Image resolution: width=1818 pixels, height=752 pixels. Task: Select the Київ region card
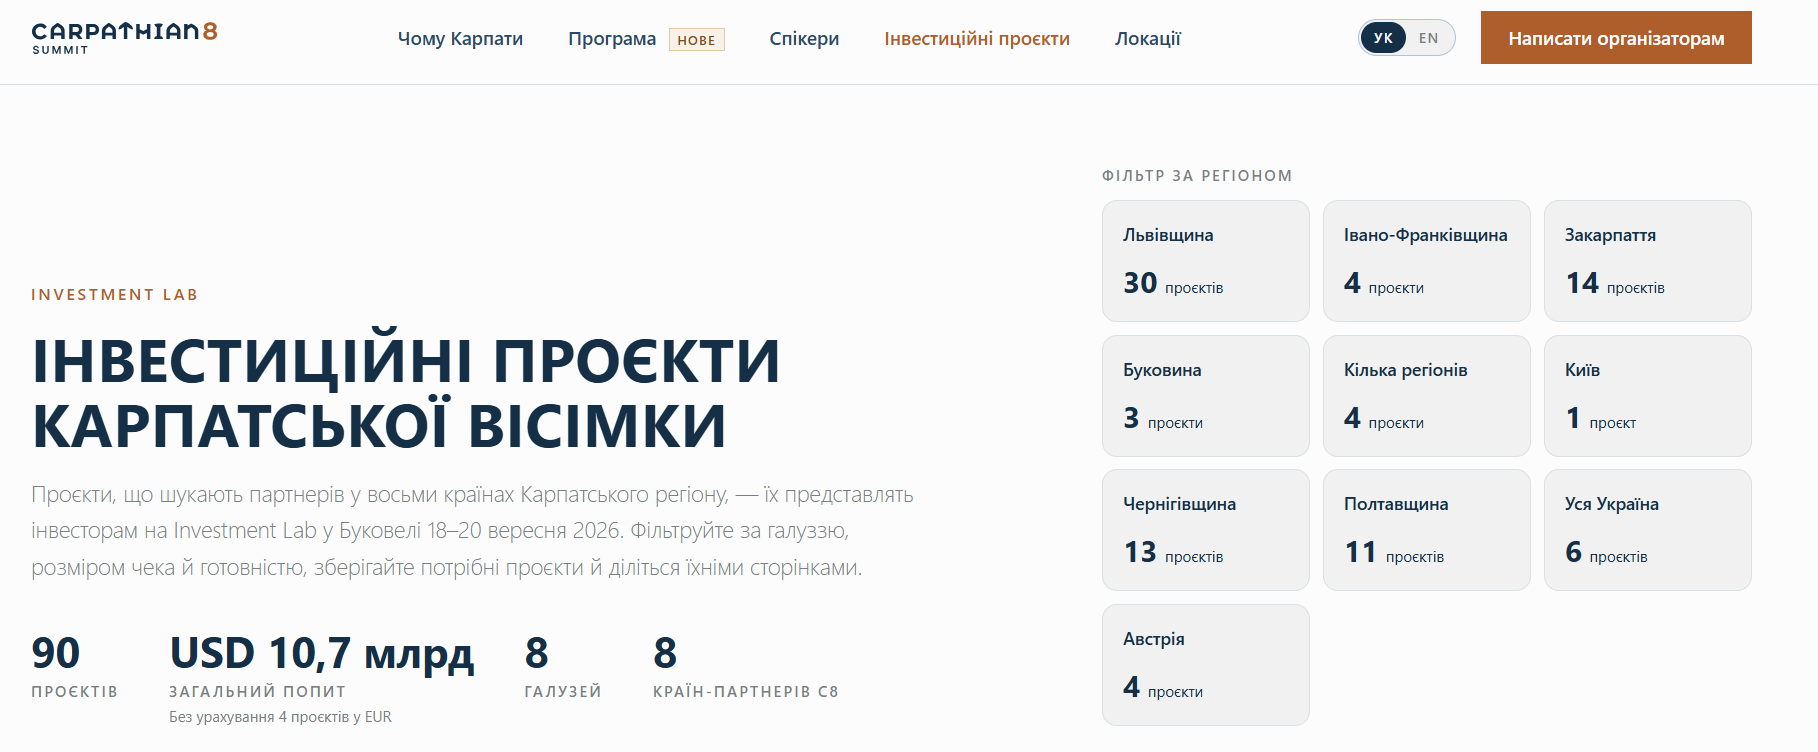click(1648, 396)
